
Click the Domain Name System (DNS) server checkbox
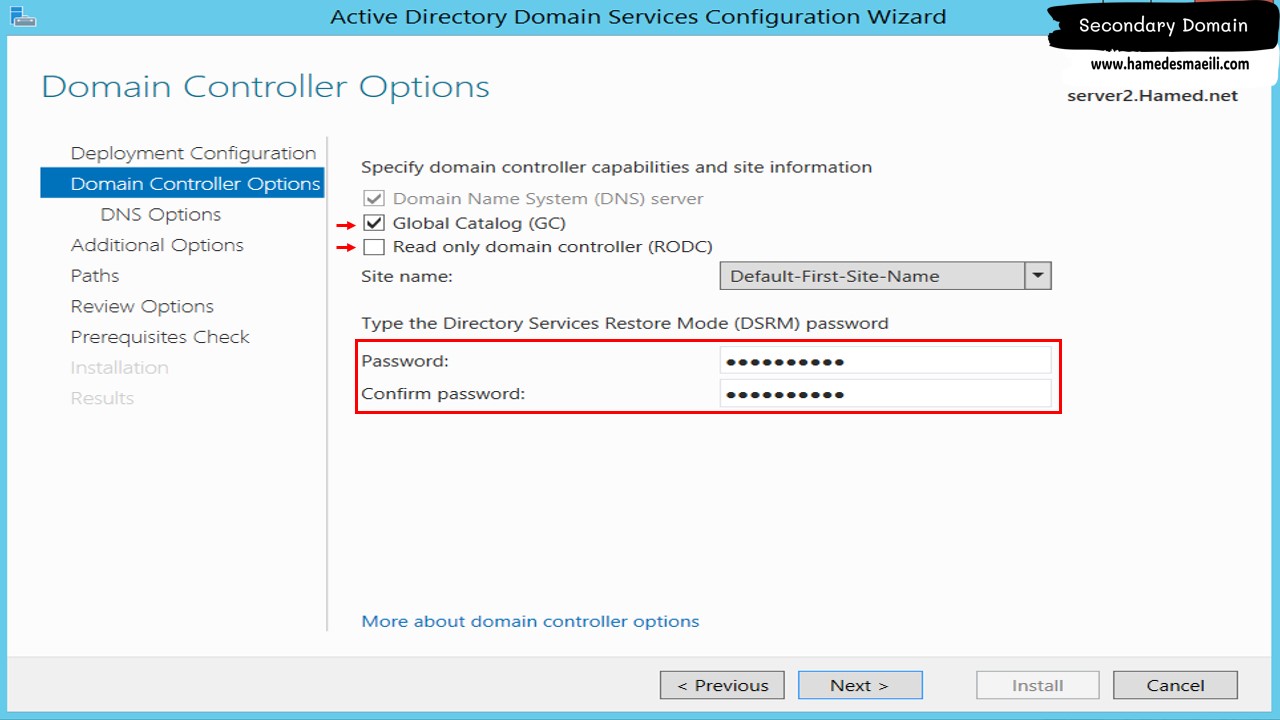point(374,199)
